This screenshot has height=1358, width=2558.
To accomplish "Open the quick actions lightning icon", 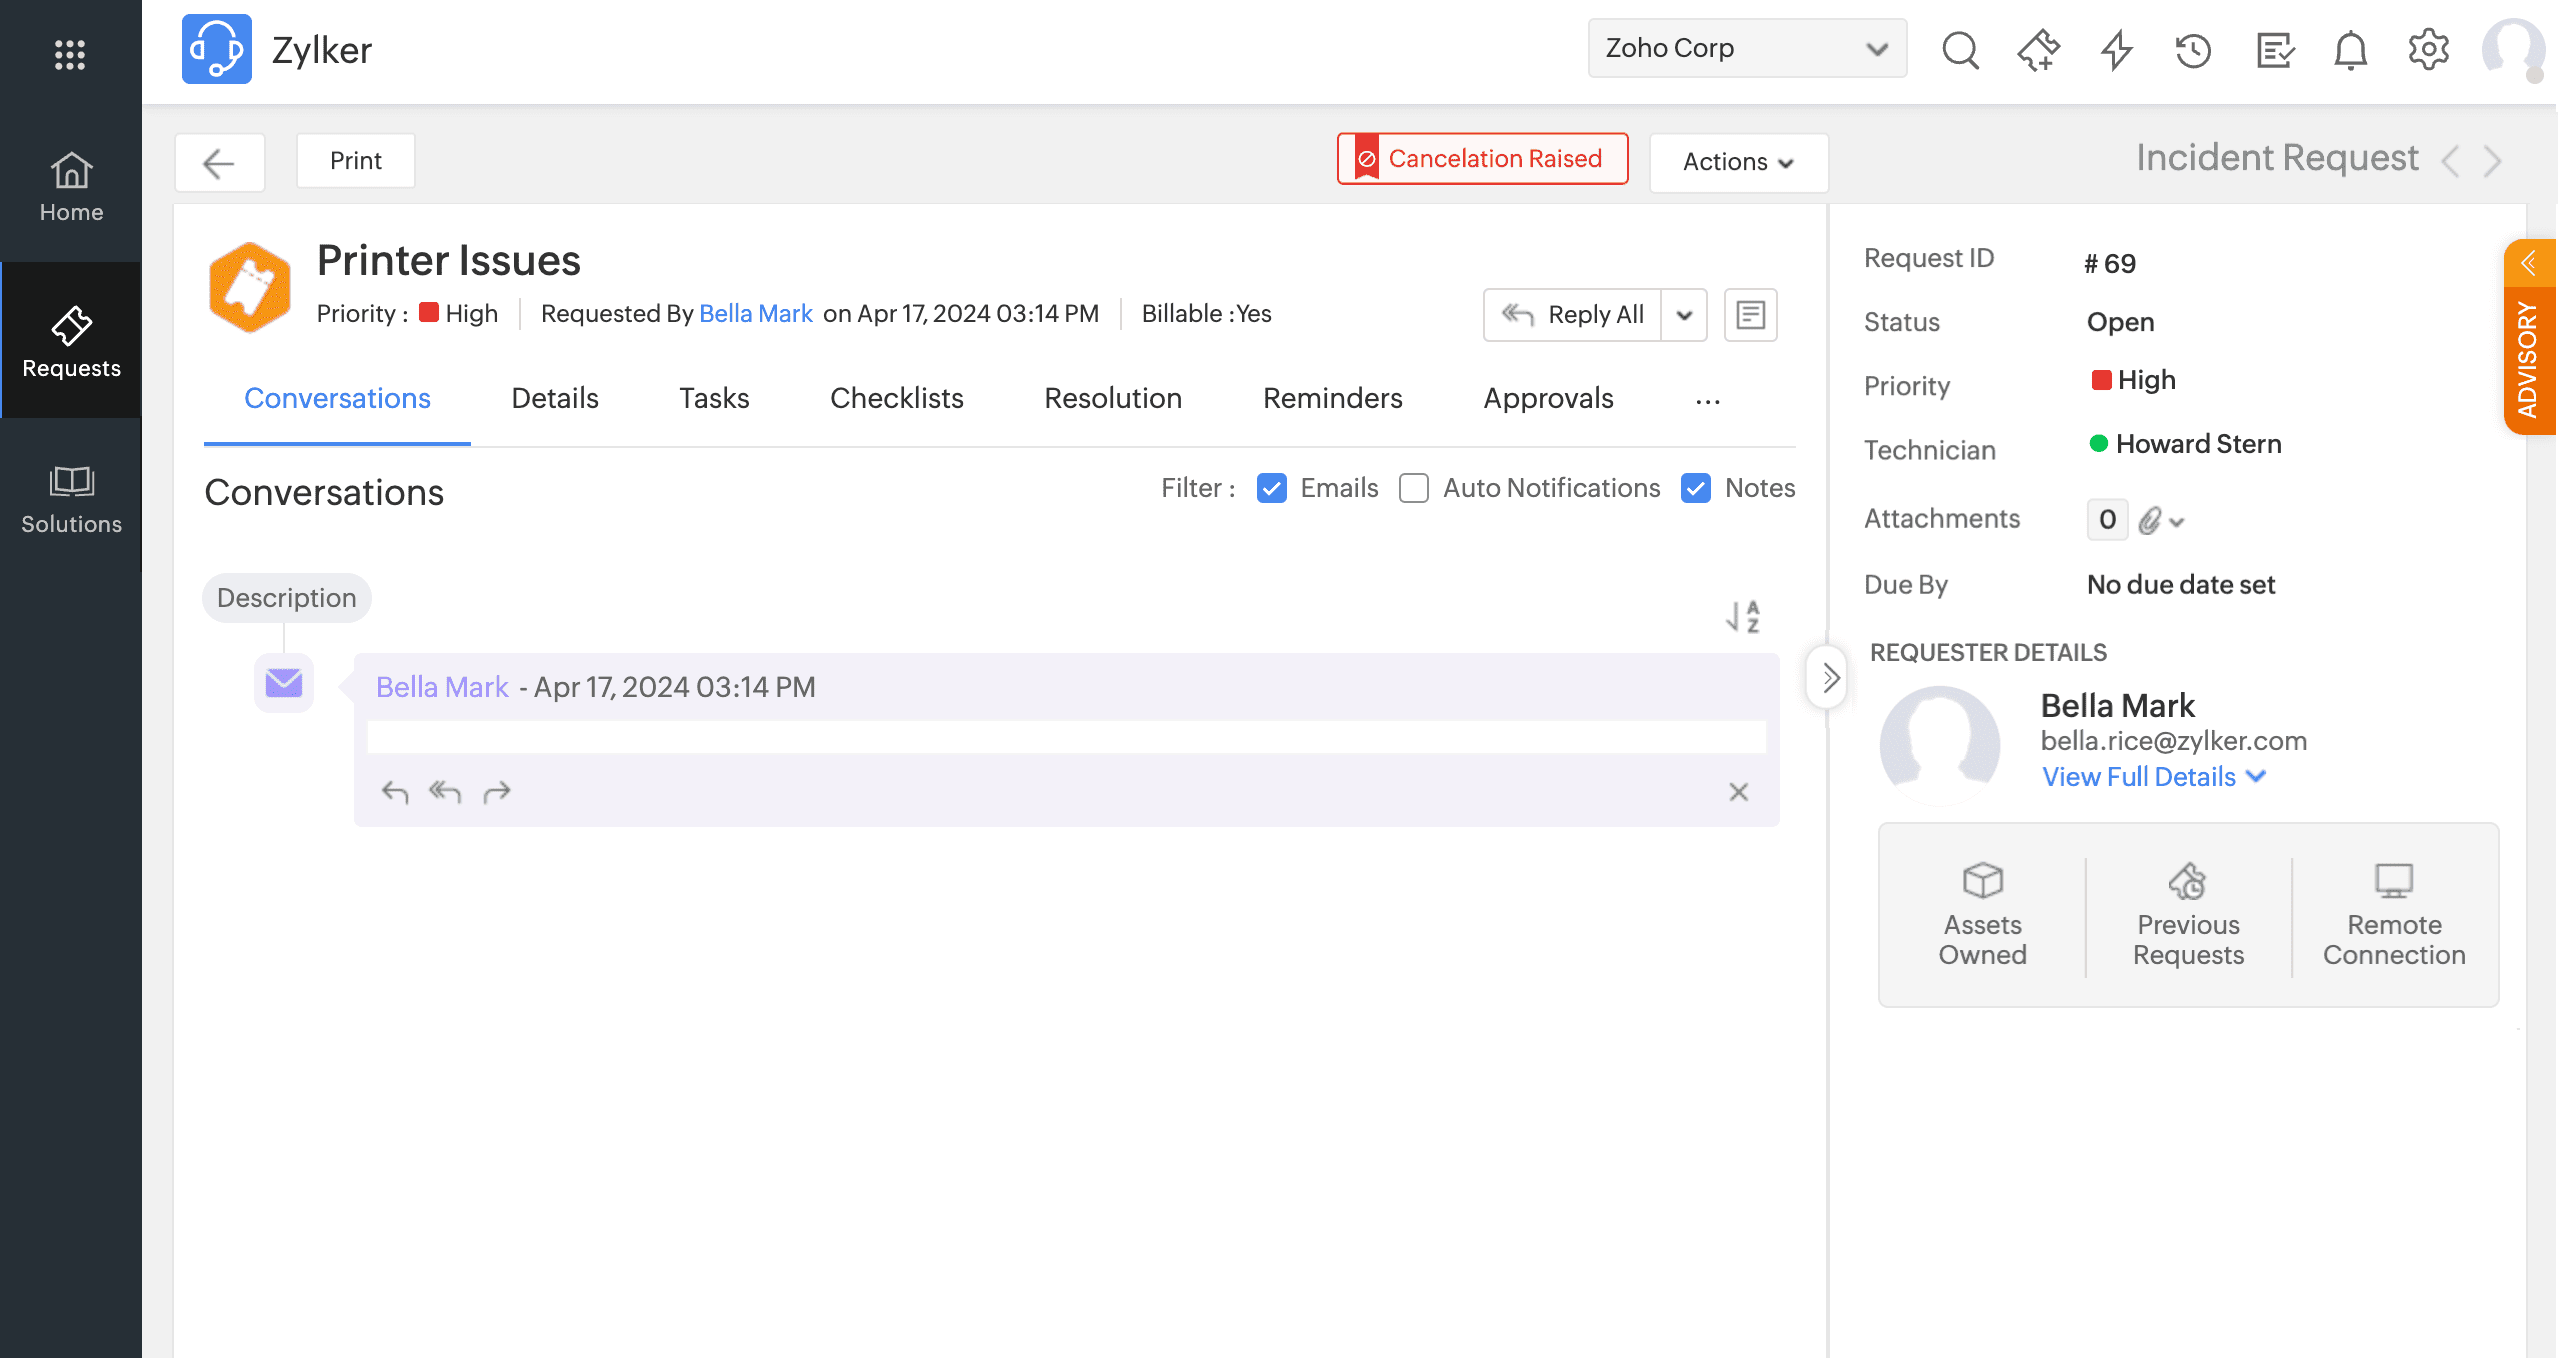I will coord(2116,50).
